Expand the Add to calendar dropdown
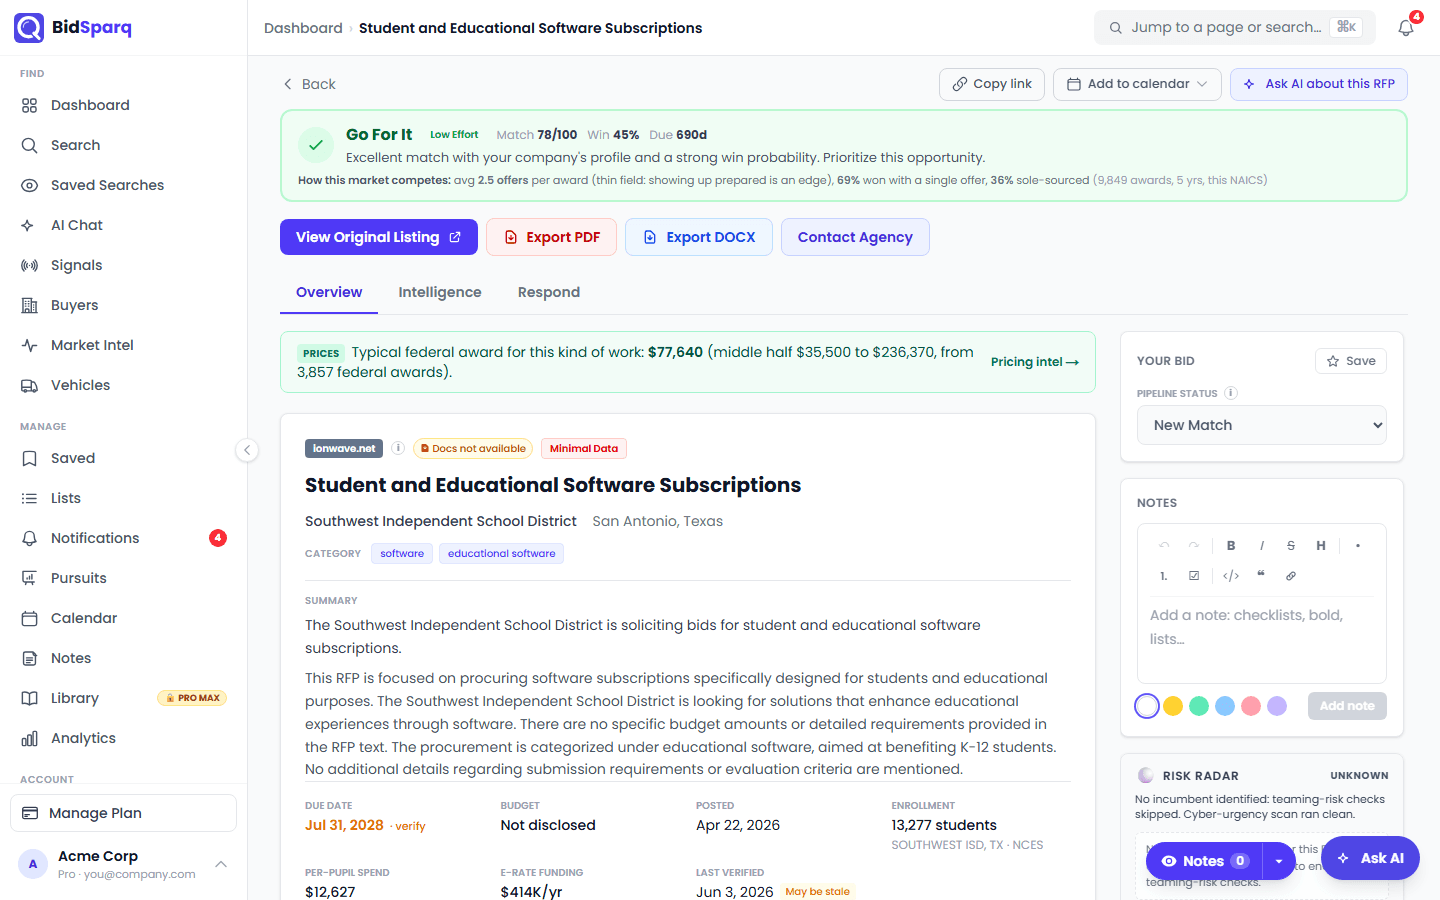The image size is (1440, 900). [x=1137, y=84]
